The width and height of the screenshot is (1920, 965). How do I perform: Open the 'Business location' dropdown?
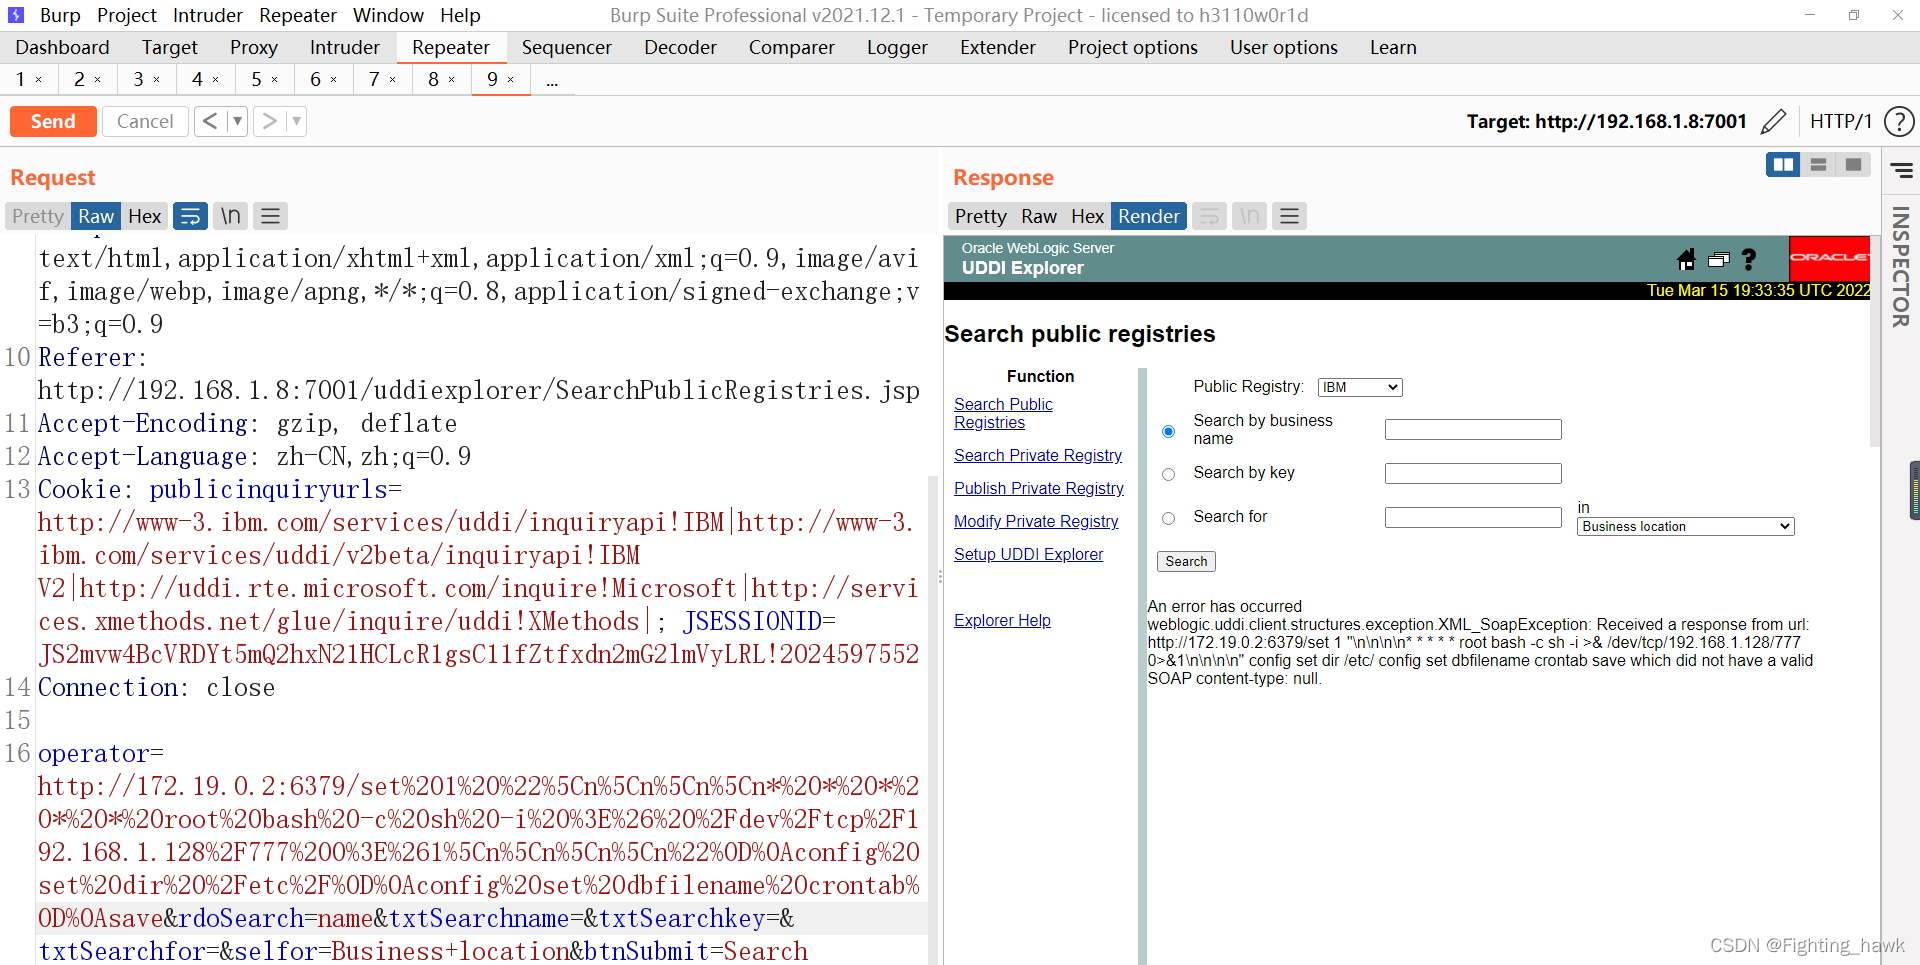pos(1686,526)
